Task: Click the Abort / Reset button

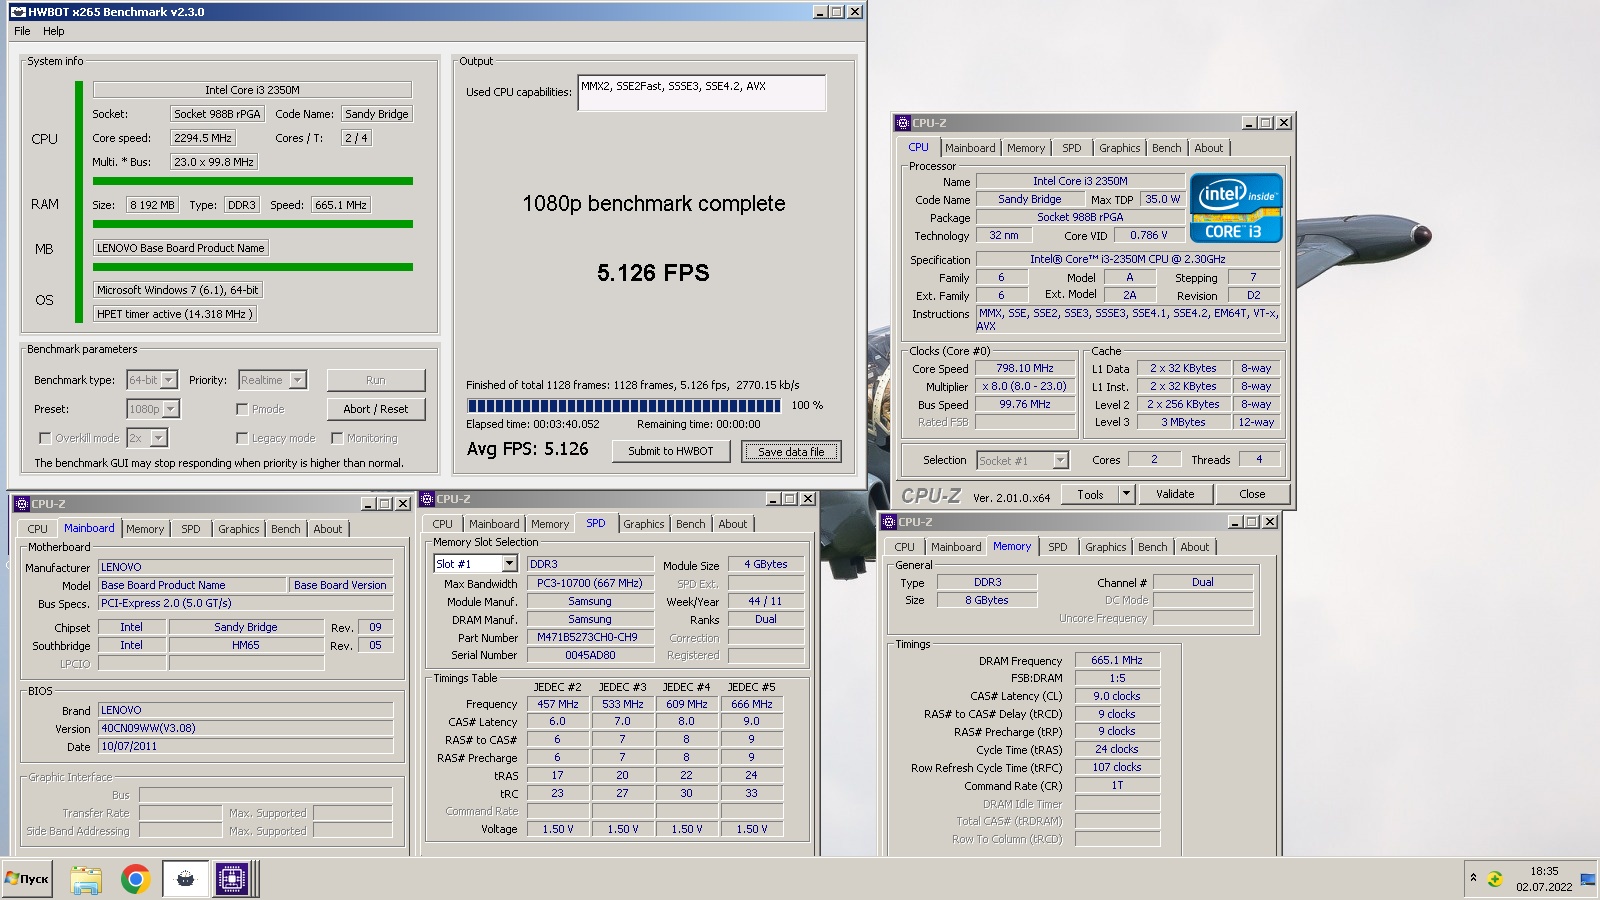Action: [376, 409]
